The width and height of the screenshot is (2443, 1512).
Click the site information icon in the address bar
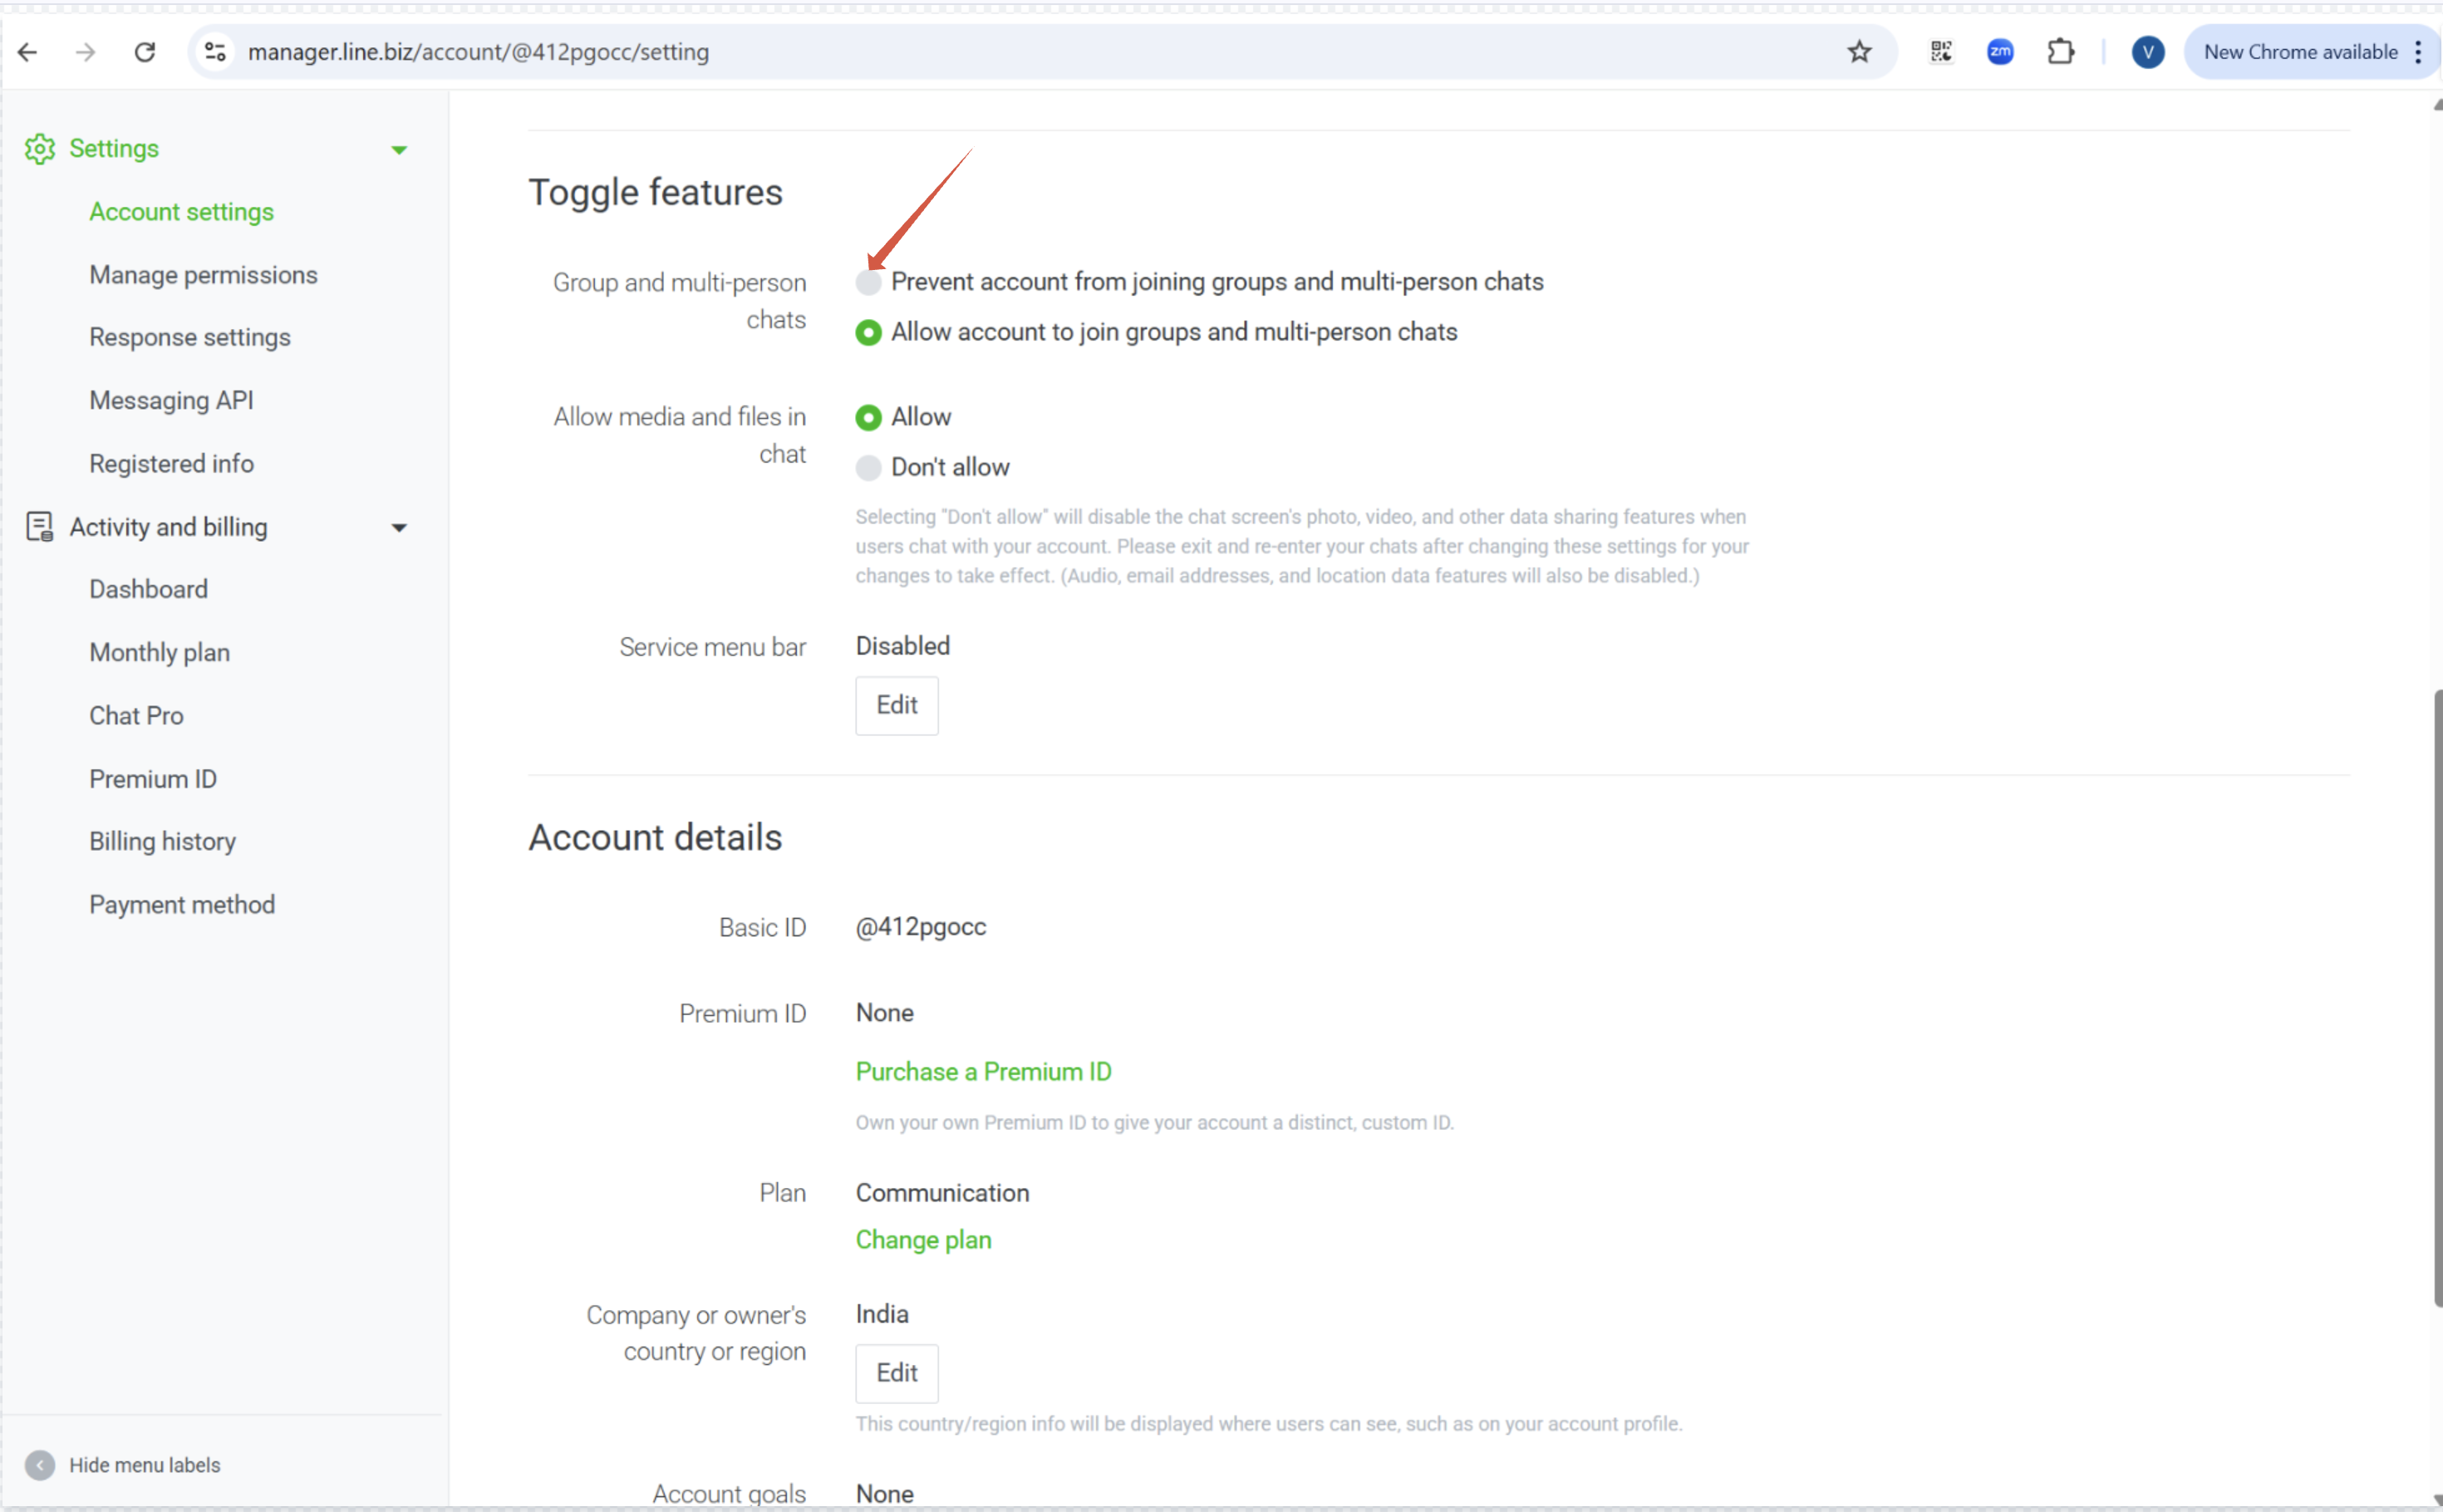(215, 52)
